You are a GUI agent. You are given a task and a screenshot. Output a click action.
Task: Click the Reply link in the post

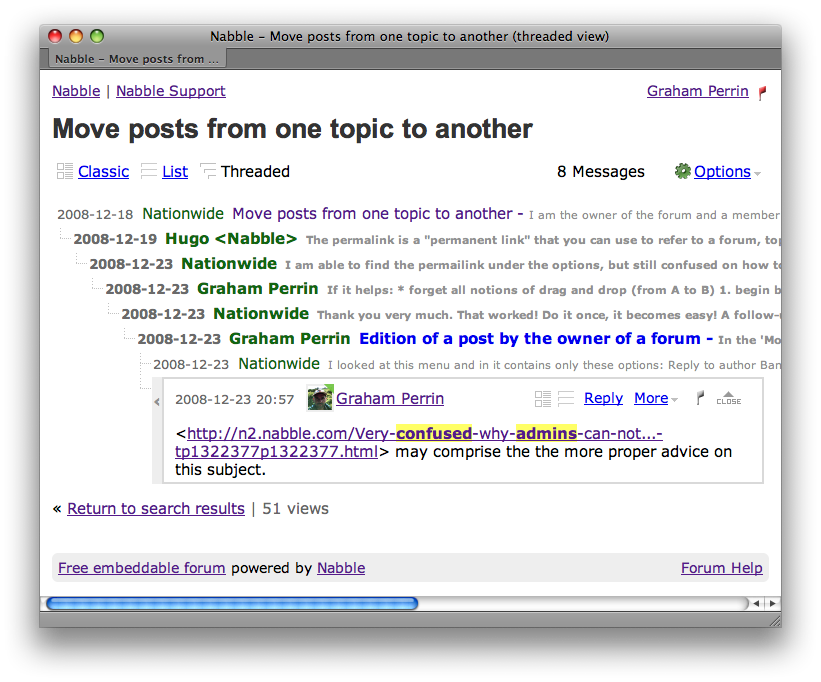click(603, 398)
